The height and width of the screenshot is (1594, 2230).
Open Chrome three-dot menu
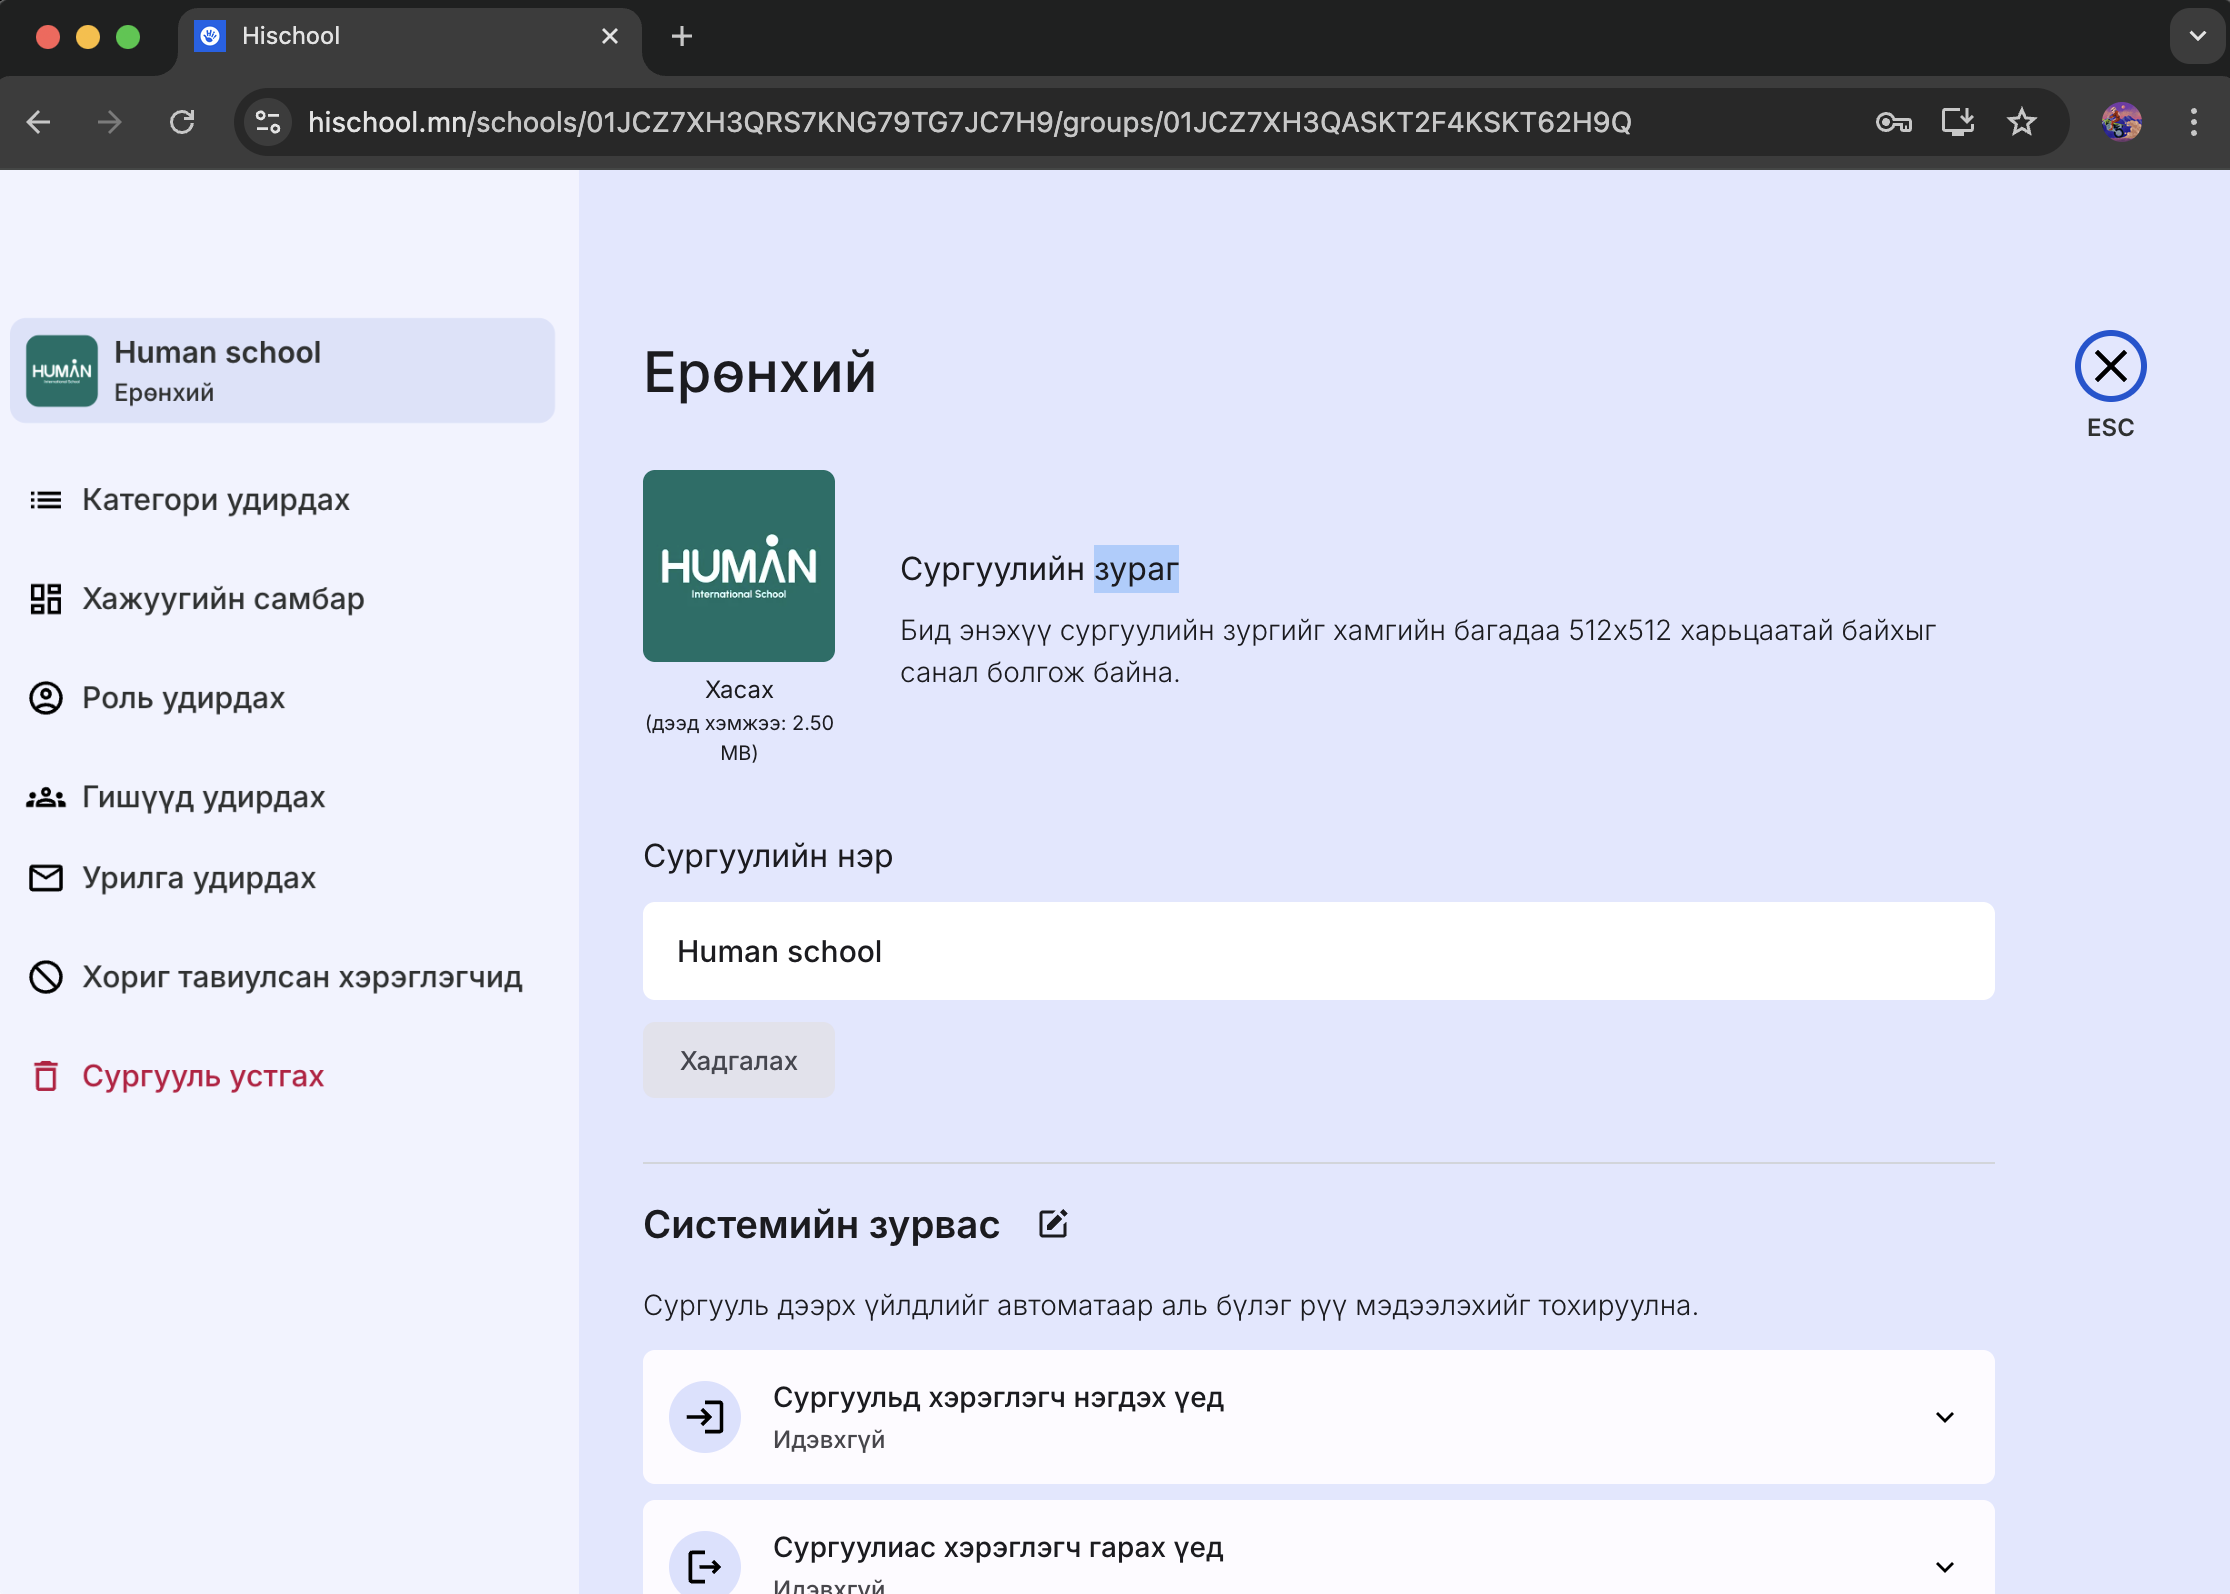click(x=2193, y=122)
